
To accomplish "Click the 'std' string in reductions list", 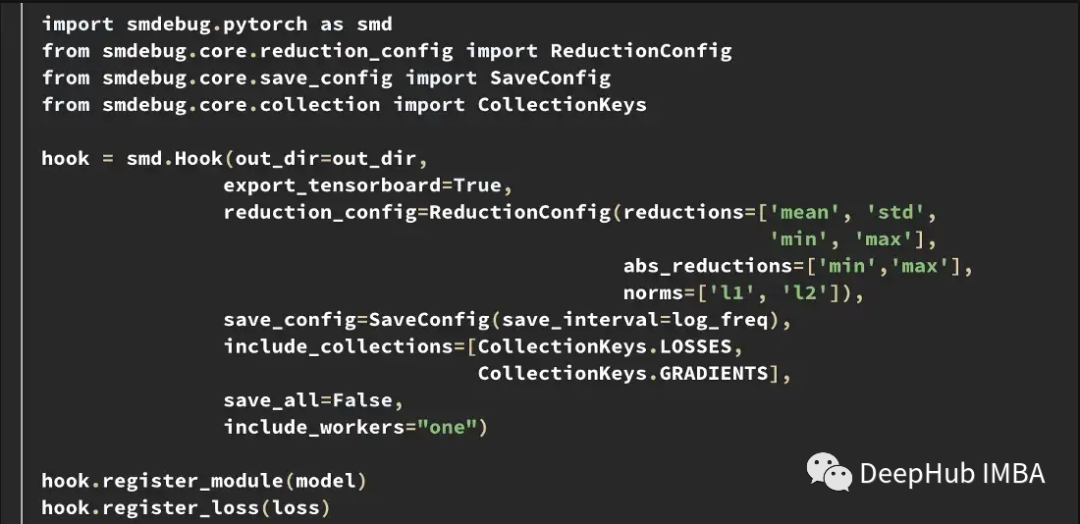I will (x=891, y=212).
